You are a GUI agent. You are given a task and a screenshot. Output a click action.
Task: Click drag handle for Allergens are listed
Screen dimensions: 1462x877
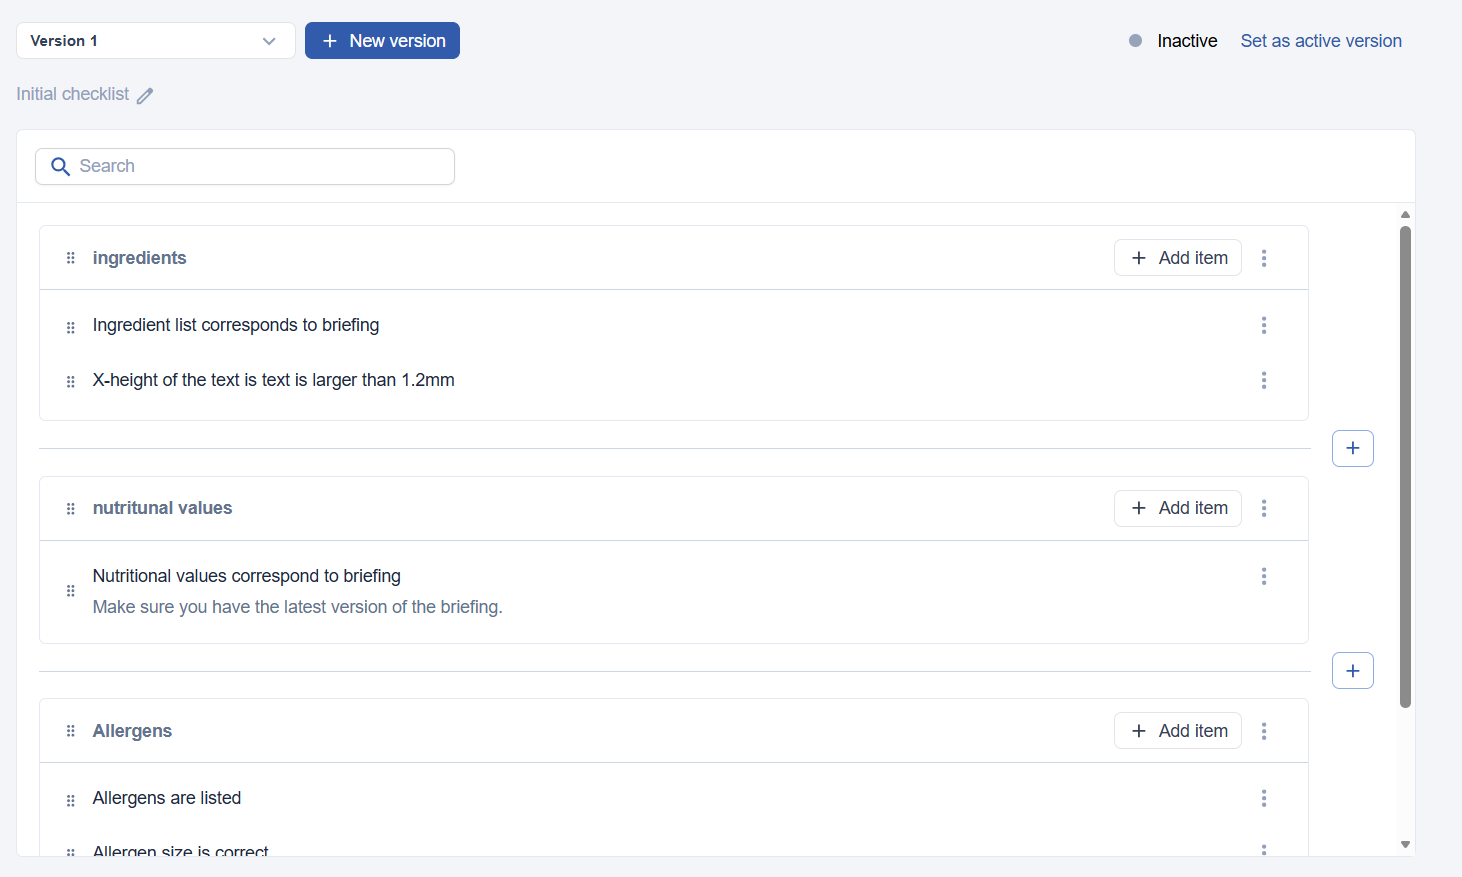(71, 800)
